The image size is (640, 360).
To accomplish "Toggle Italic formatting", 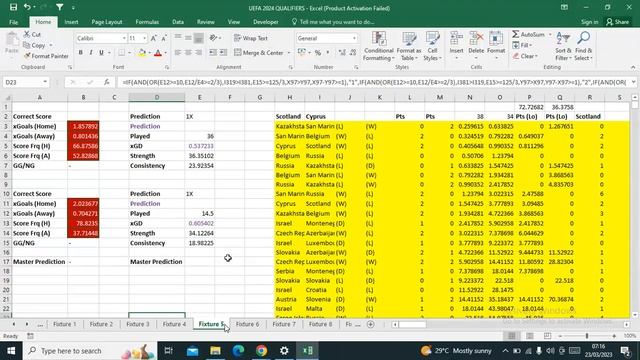I will (x=91, y=53).
